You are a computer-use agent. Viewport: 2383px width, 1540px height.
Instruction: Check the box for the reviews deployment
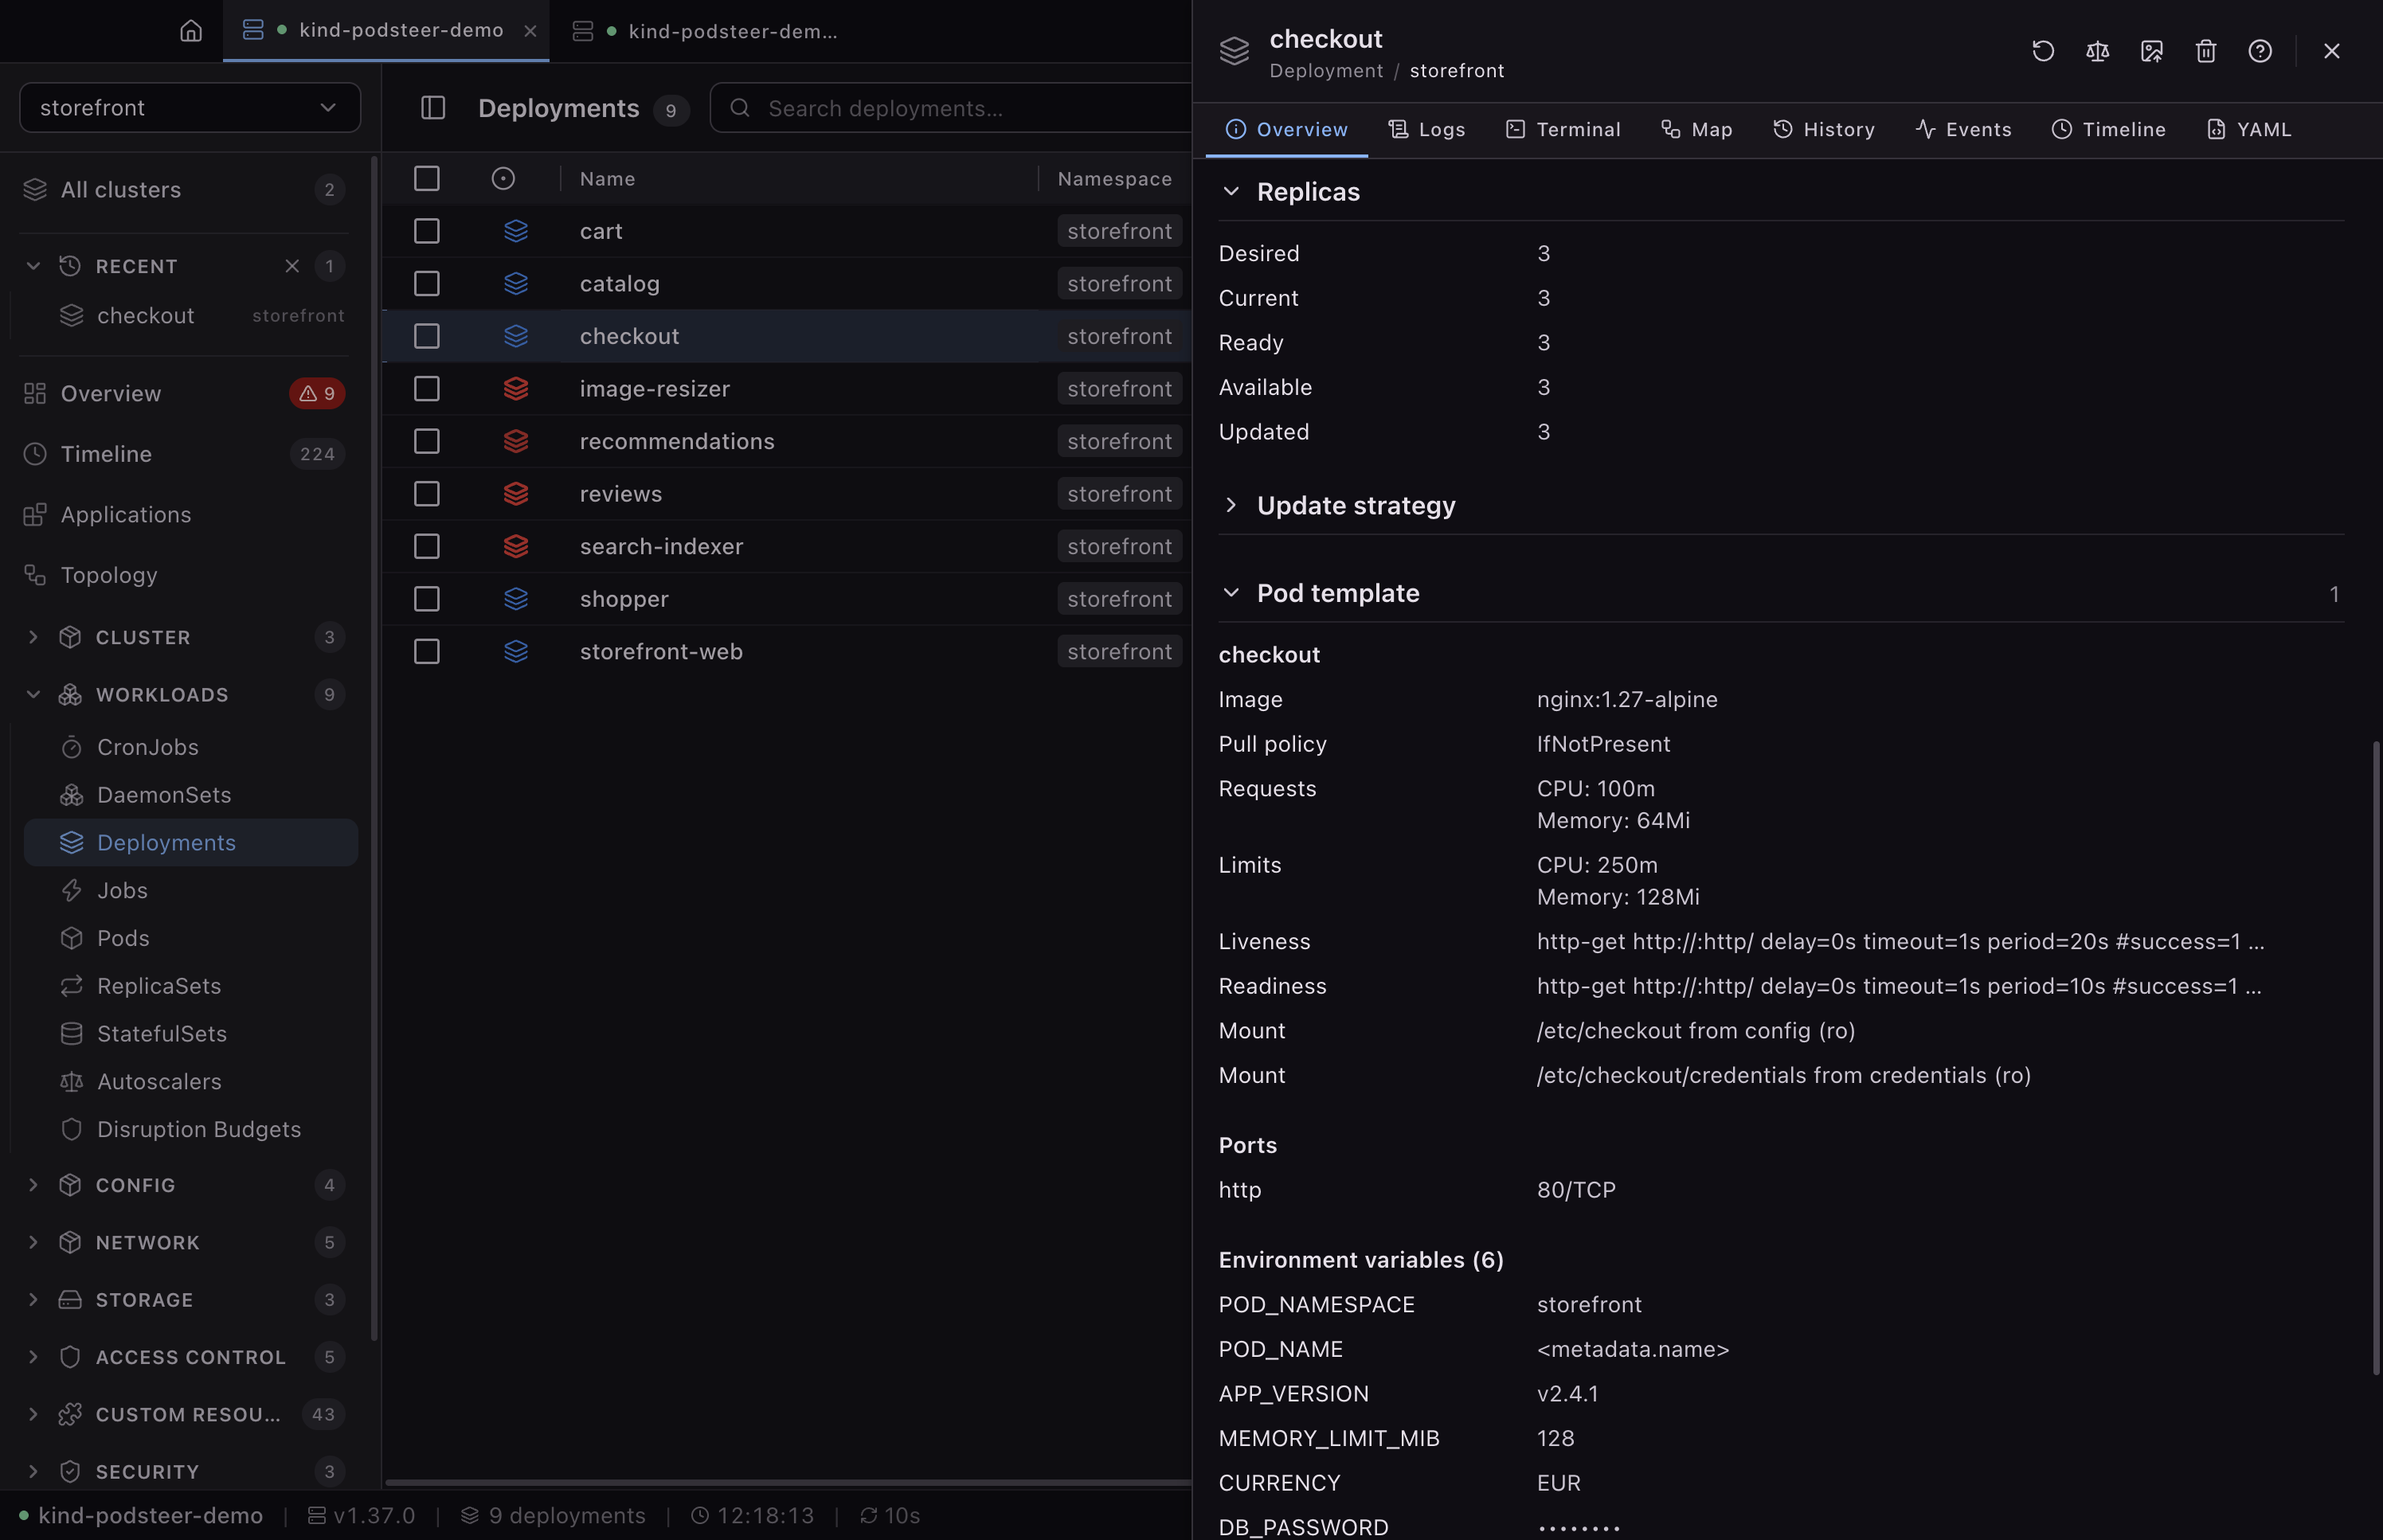pyautogui.click(x=427, y=494)
